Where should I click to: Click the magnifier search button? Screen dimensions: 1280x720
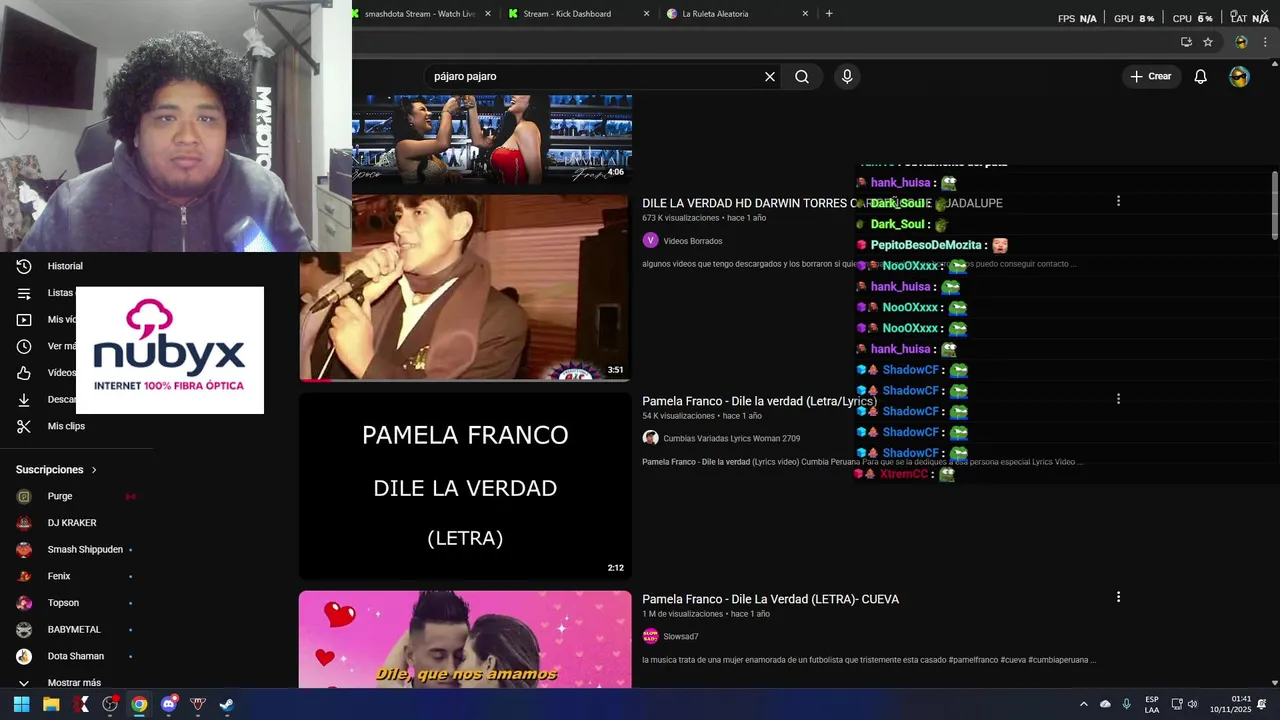tap(802, 77)
